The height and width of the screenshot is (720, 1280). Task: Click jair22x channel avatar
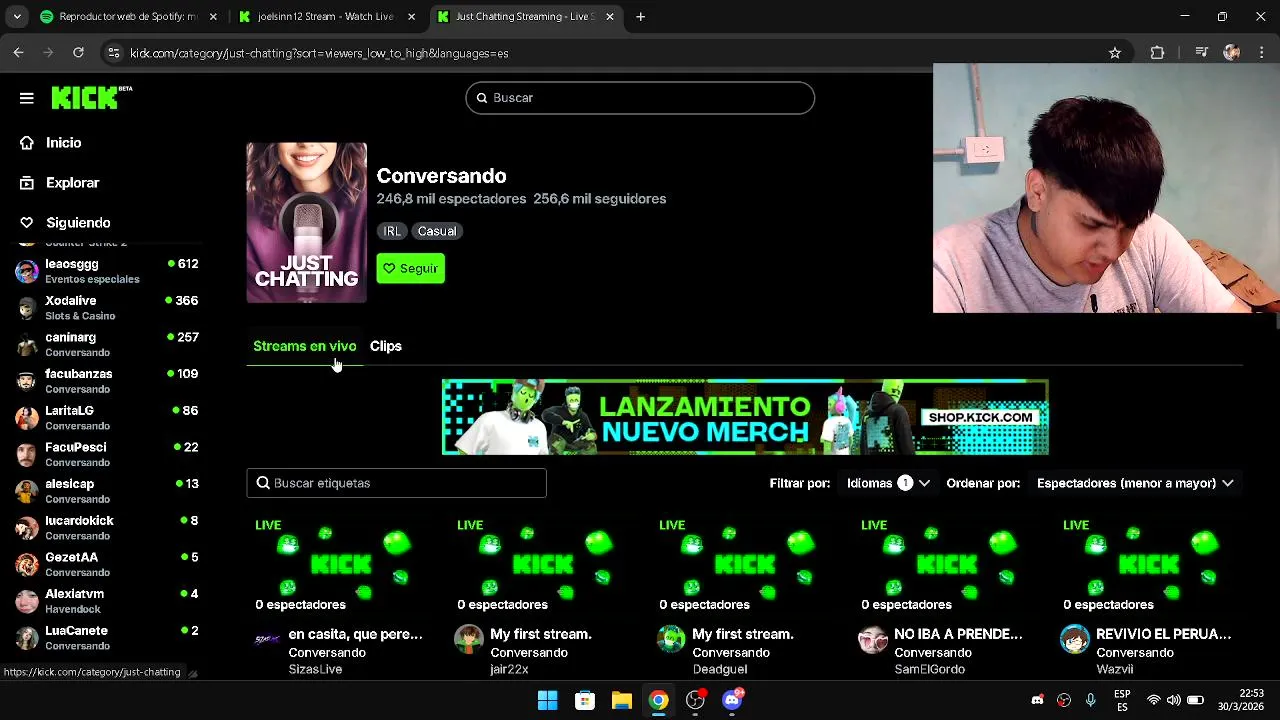(469, 639)
